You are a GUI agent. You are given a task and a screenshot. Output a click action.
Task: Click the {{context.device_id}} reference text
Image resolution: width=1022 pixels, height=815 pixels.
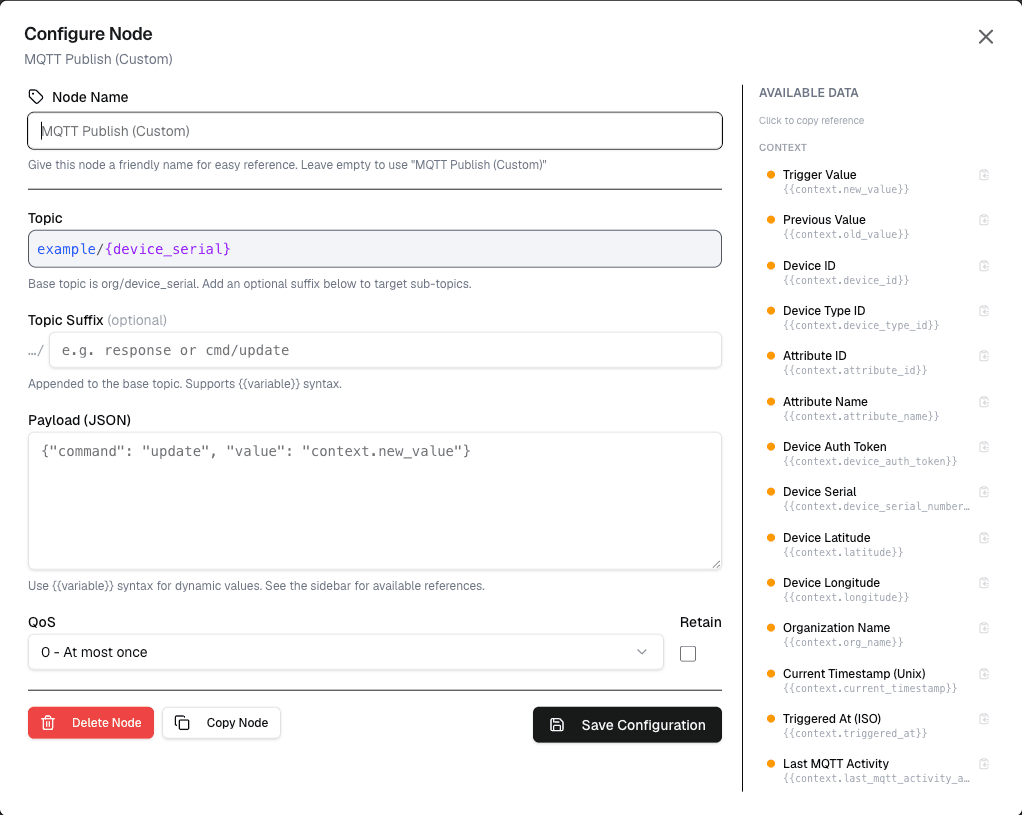coord(845,280)
